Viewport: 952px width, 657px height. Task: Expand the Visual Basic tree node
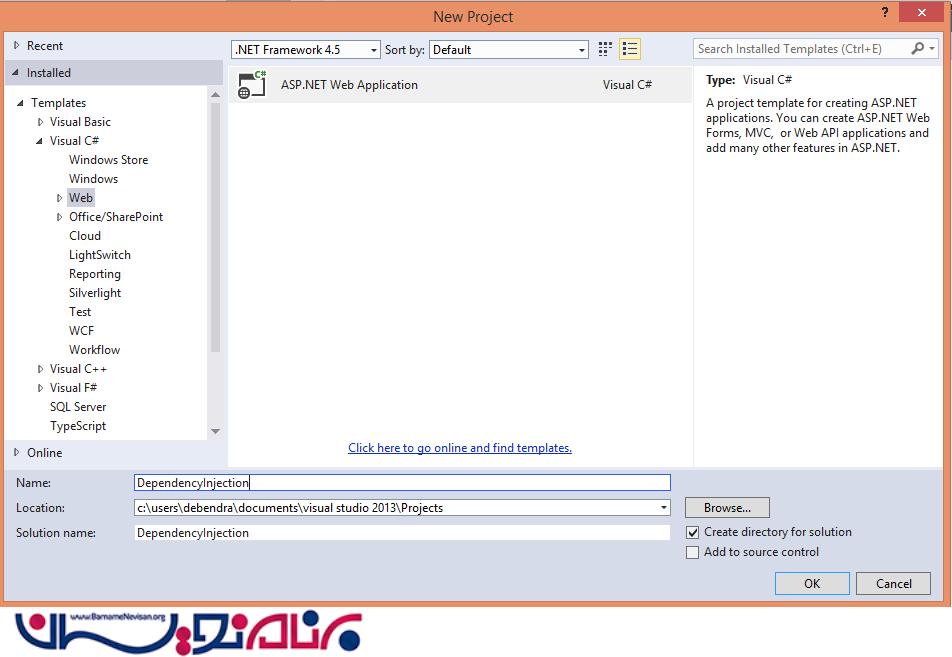41,122
